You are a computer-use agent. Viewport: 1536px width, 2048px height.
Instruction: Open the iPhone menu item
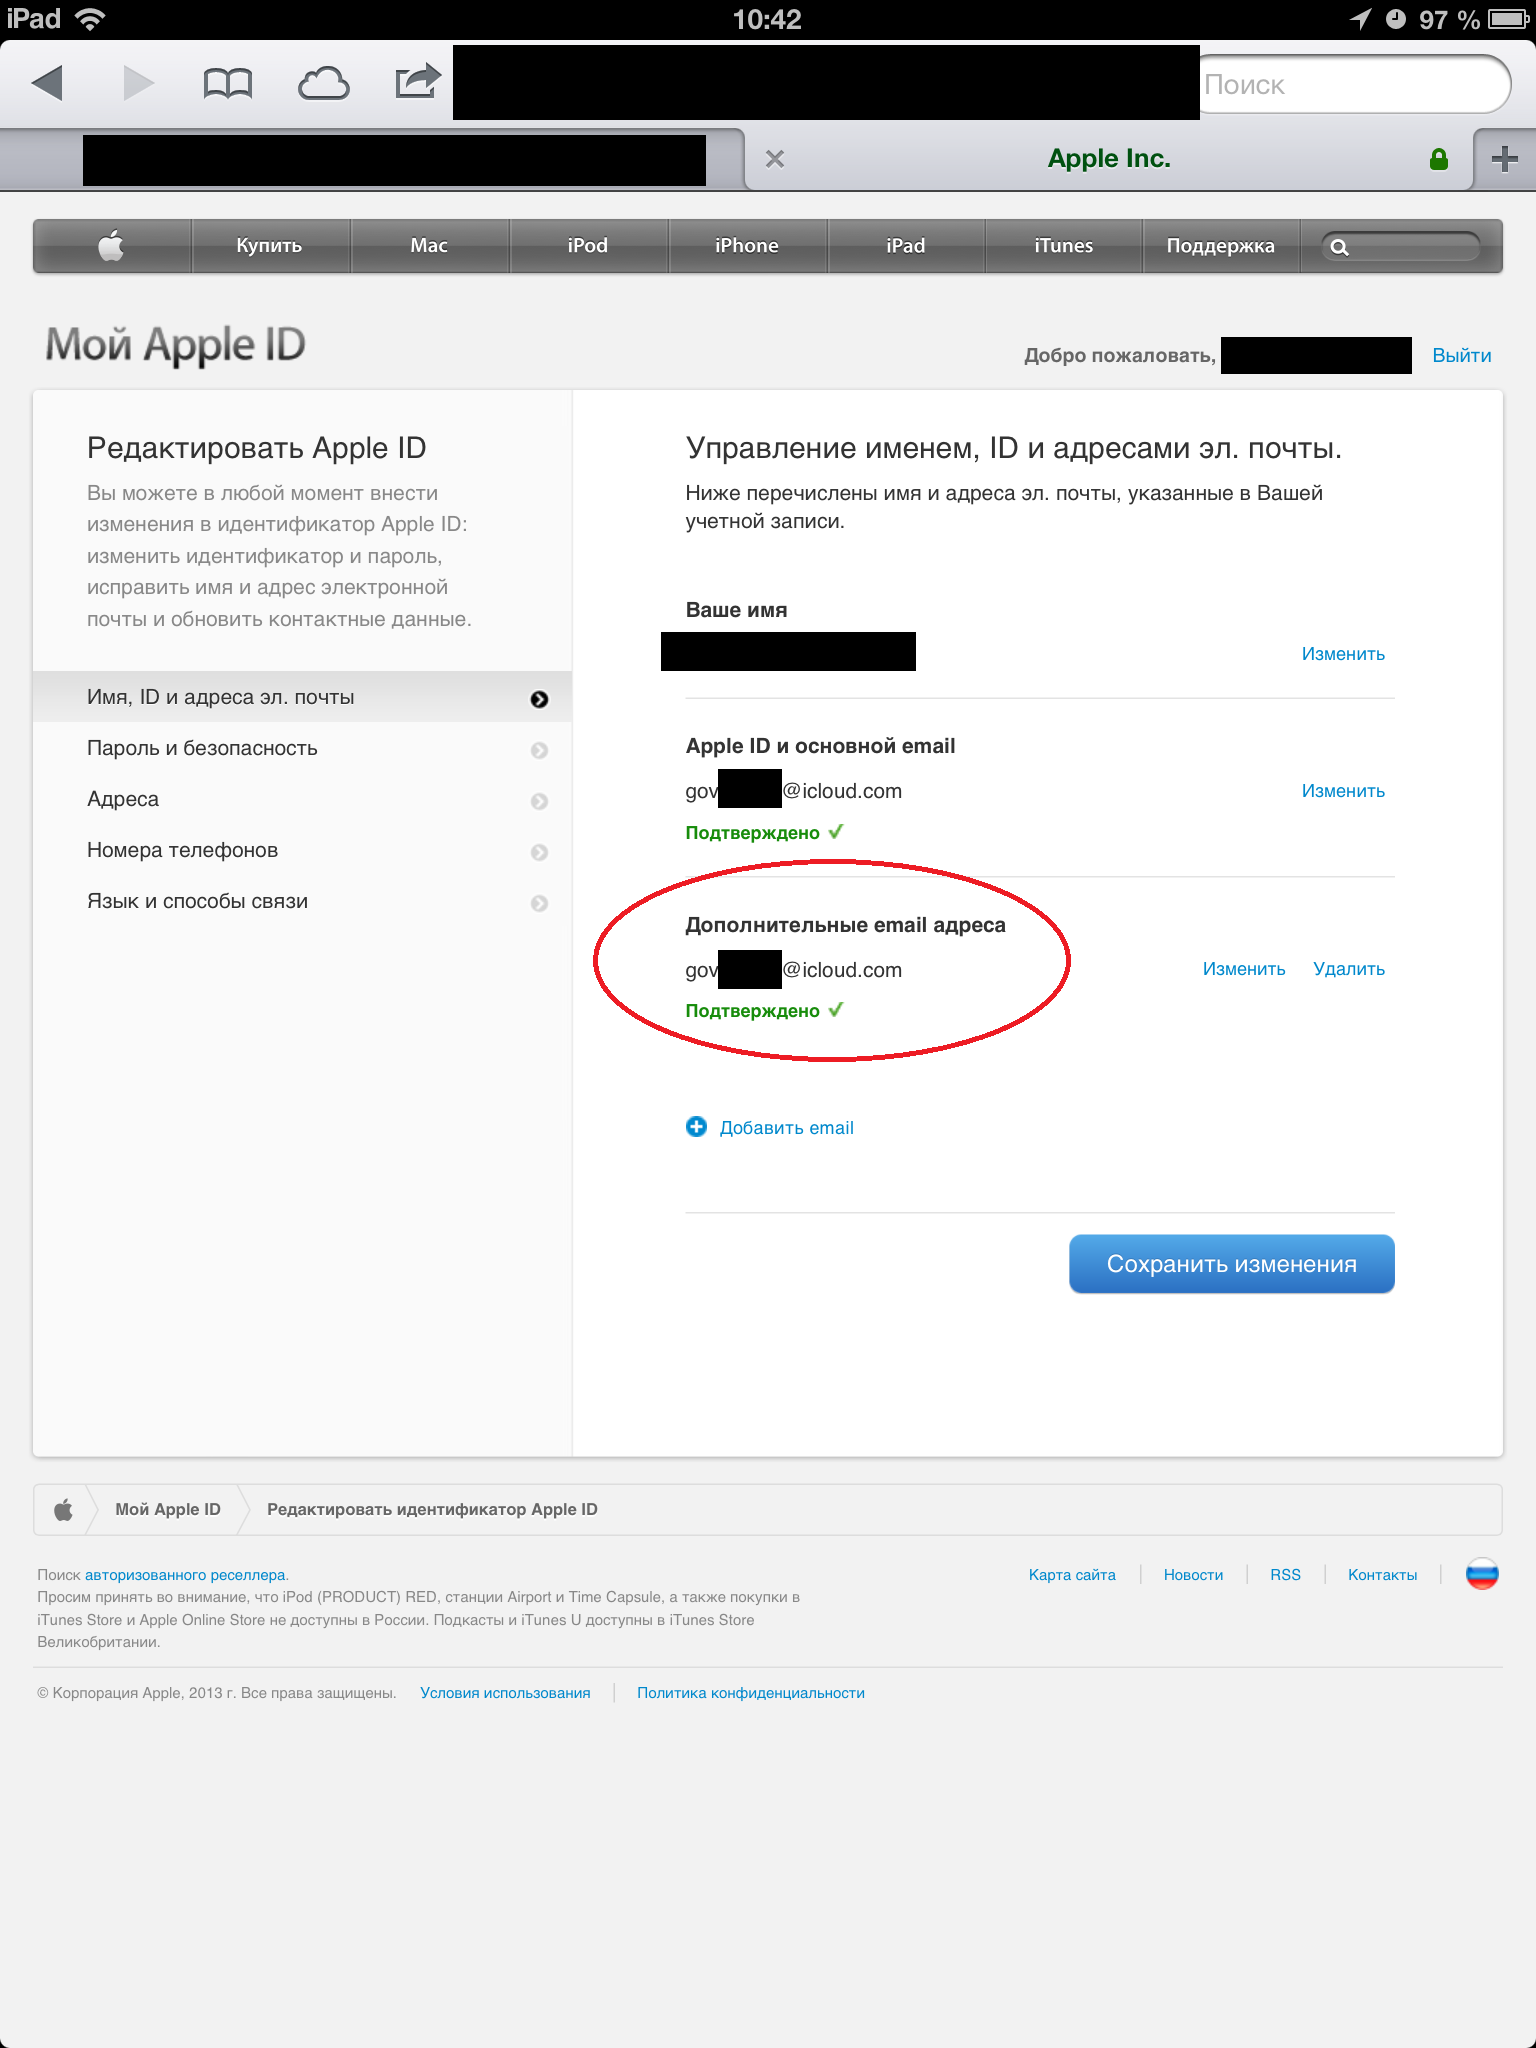pos(747,246)
